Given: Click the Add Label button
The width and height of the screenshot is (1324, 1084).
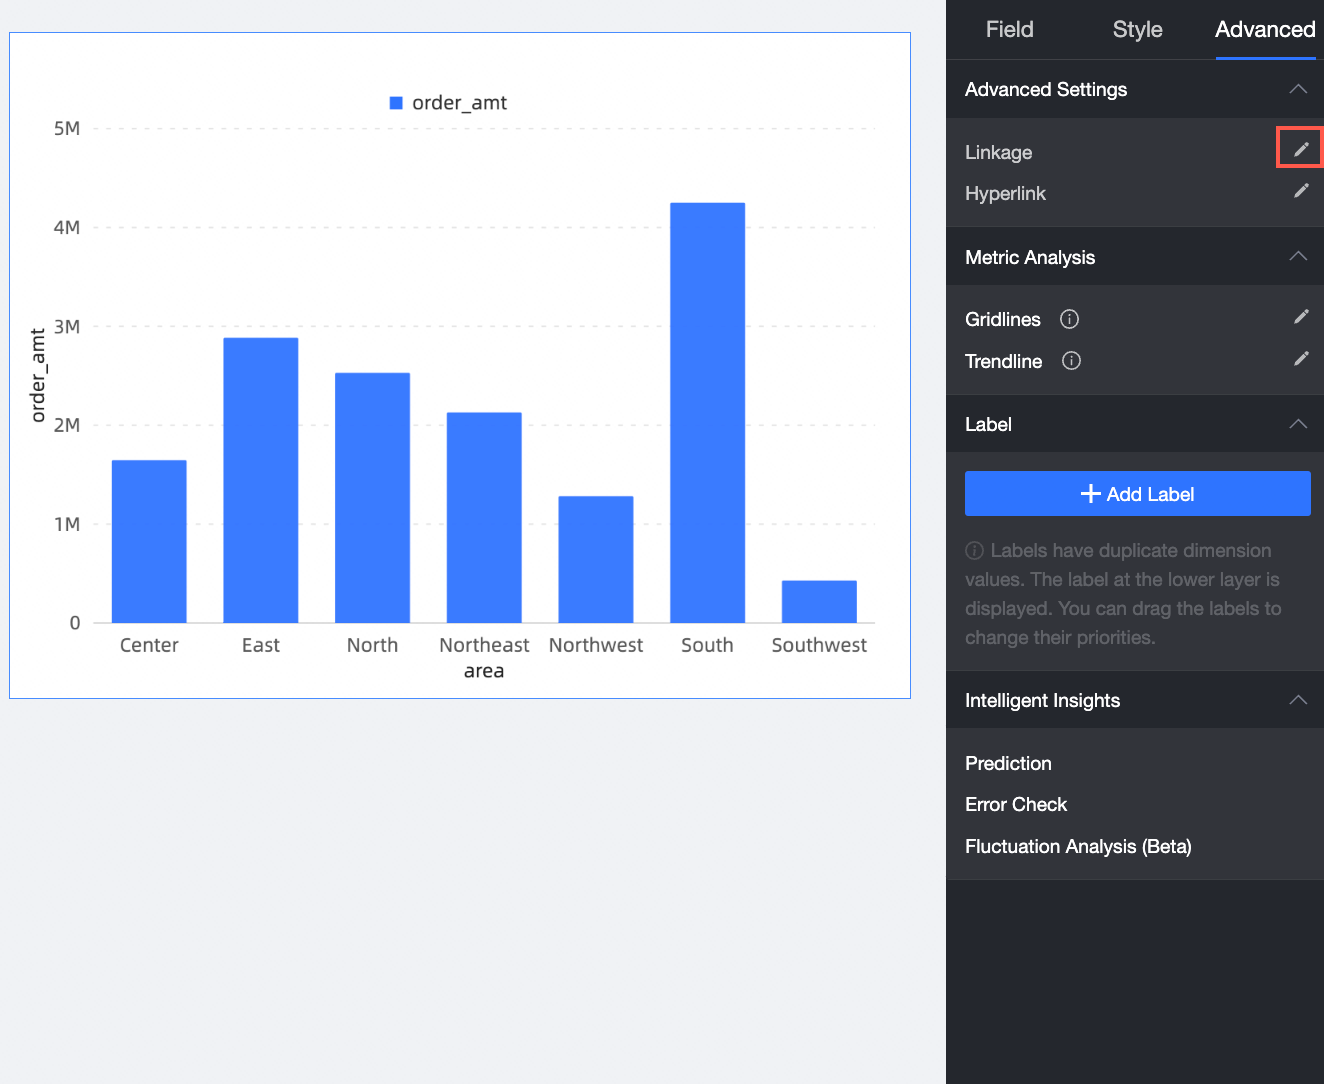Looking at the screenshot, I should click(1137, 494).
